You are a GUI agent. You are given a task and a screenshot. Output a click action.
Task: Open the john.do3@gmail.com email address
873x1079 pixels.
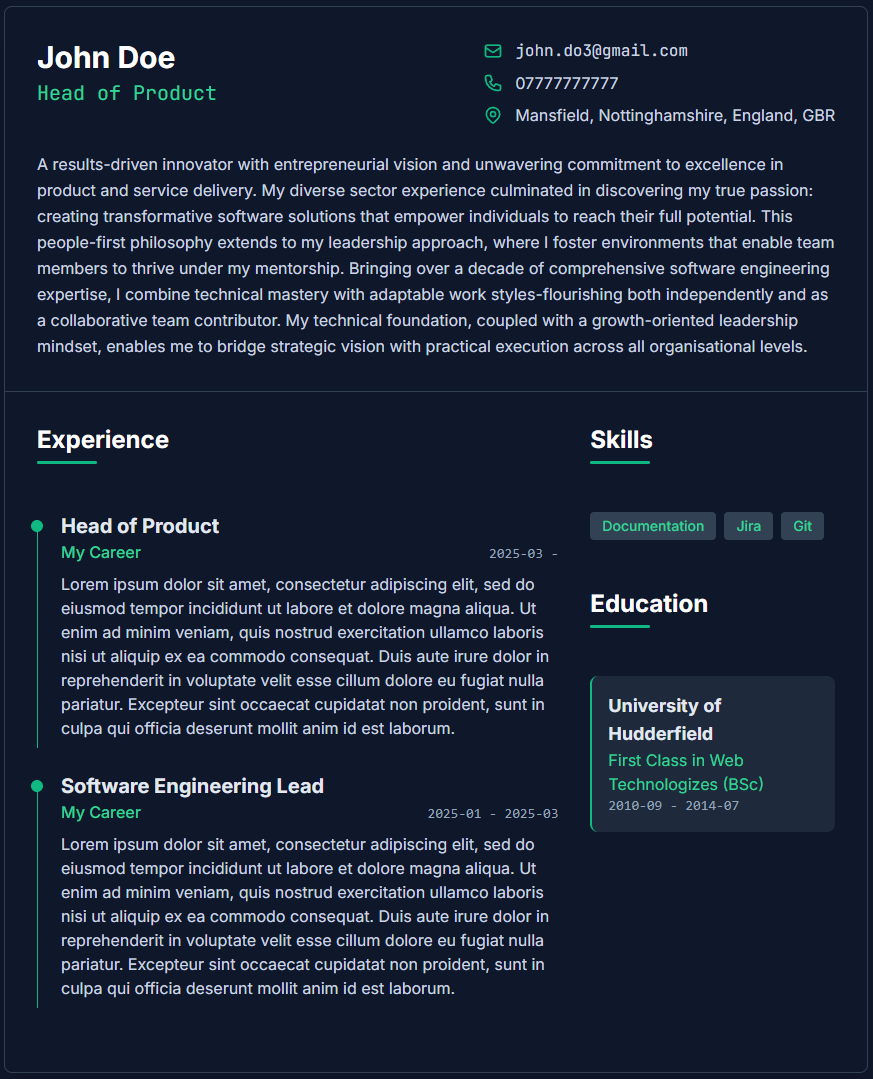601,51
